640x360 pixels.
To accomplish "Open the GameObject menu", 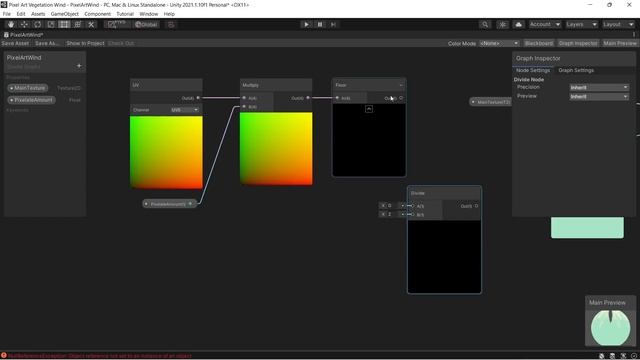I will [64, 14].
